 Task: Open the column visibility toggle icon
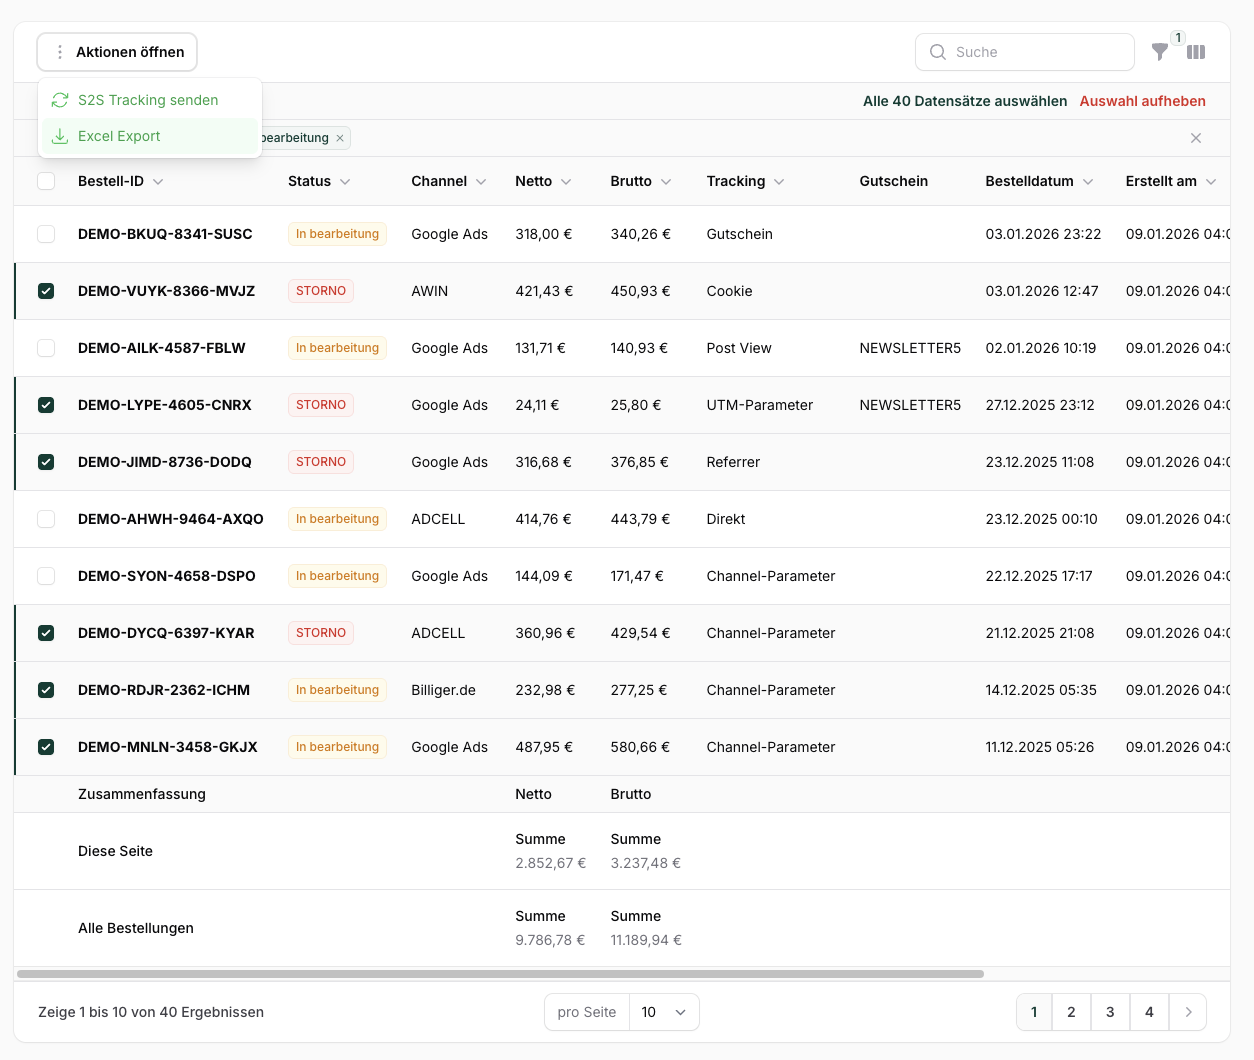(x=1196, y=52)
